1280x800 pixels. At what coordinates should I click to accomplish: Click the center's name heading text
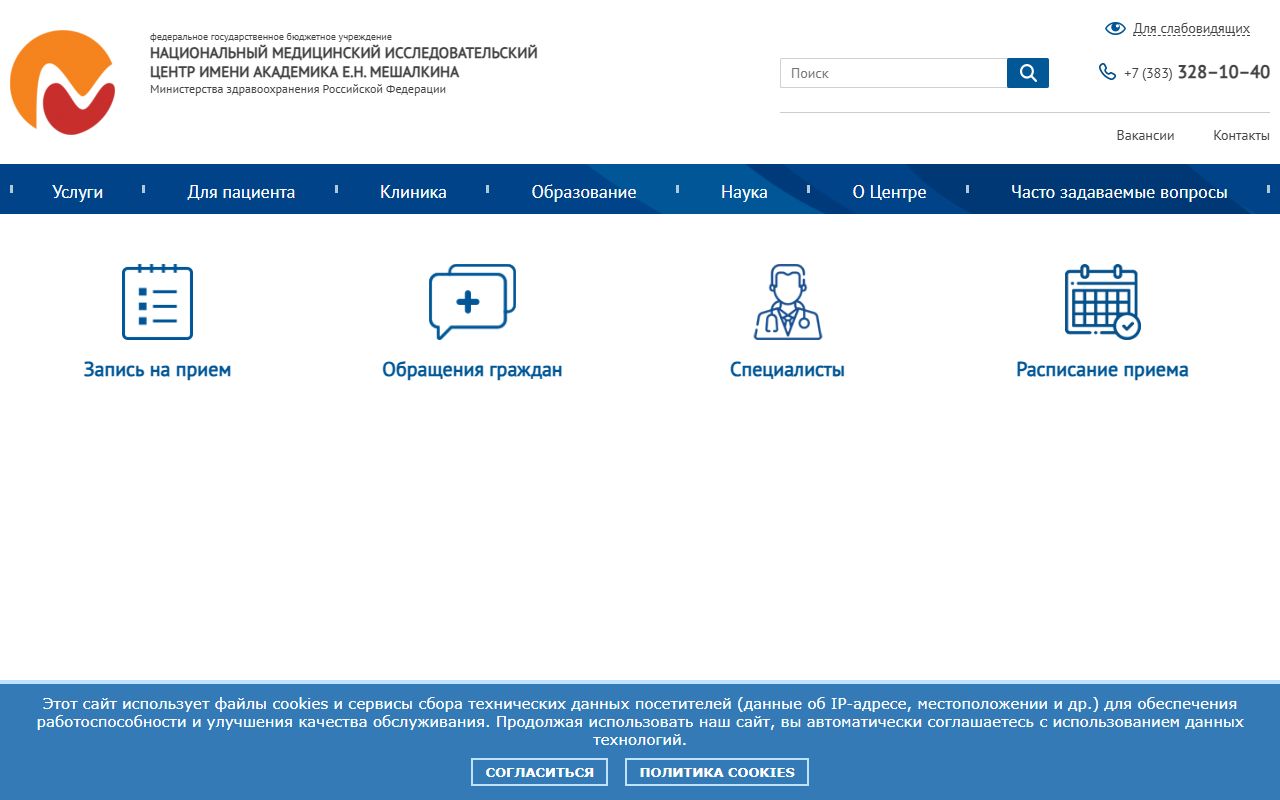[x=344, y=62]
